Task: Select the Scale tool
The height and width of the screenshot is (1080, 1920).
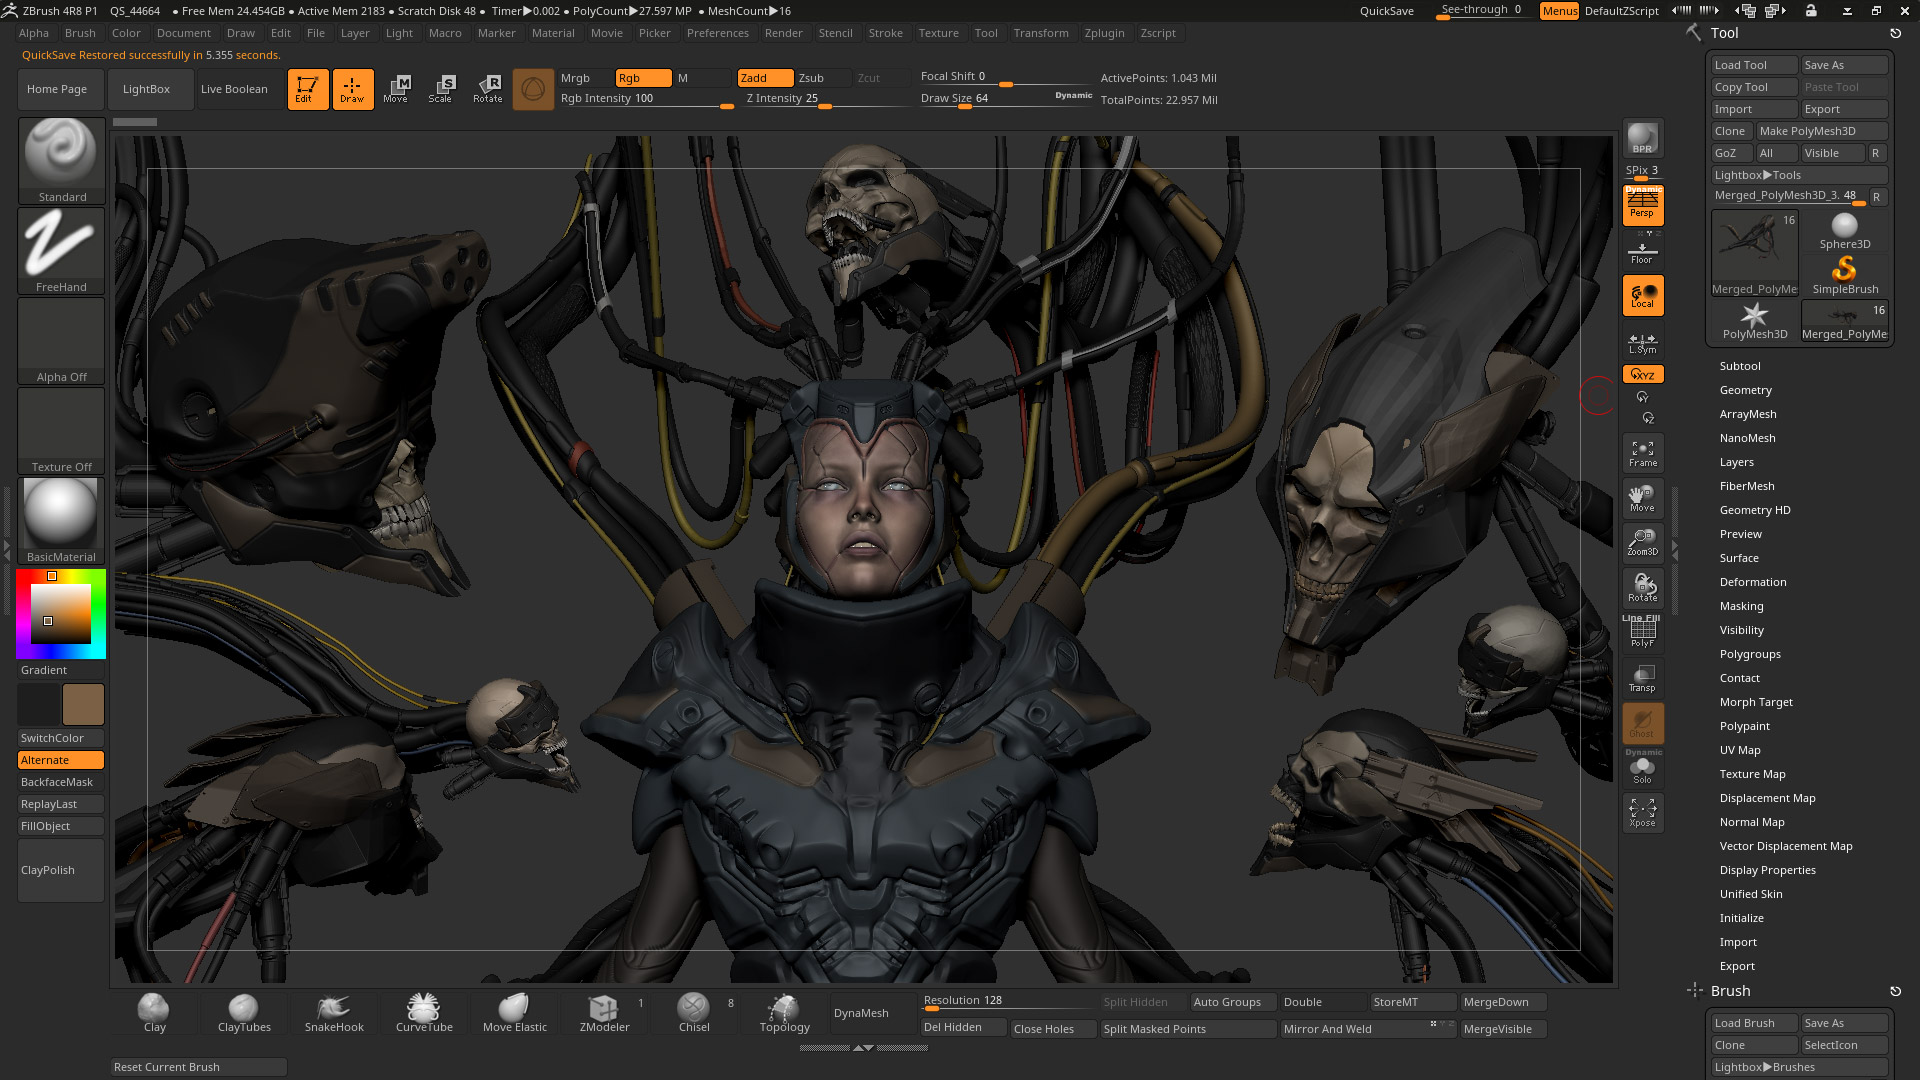Action: [440, 89]
